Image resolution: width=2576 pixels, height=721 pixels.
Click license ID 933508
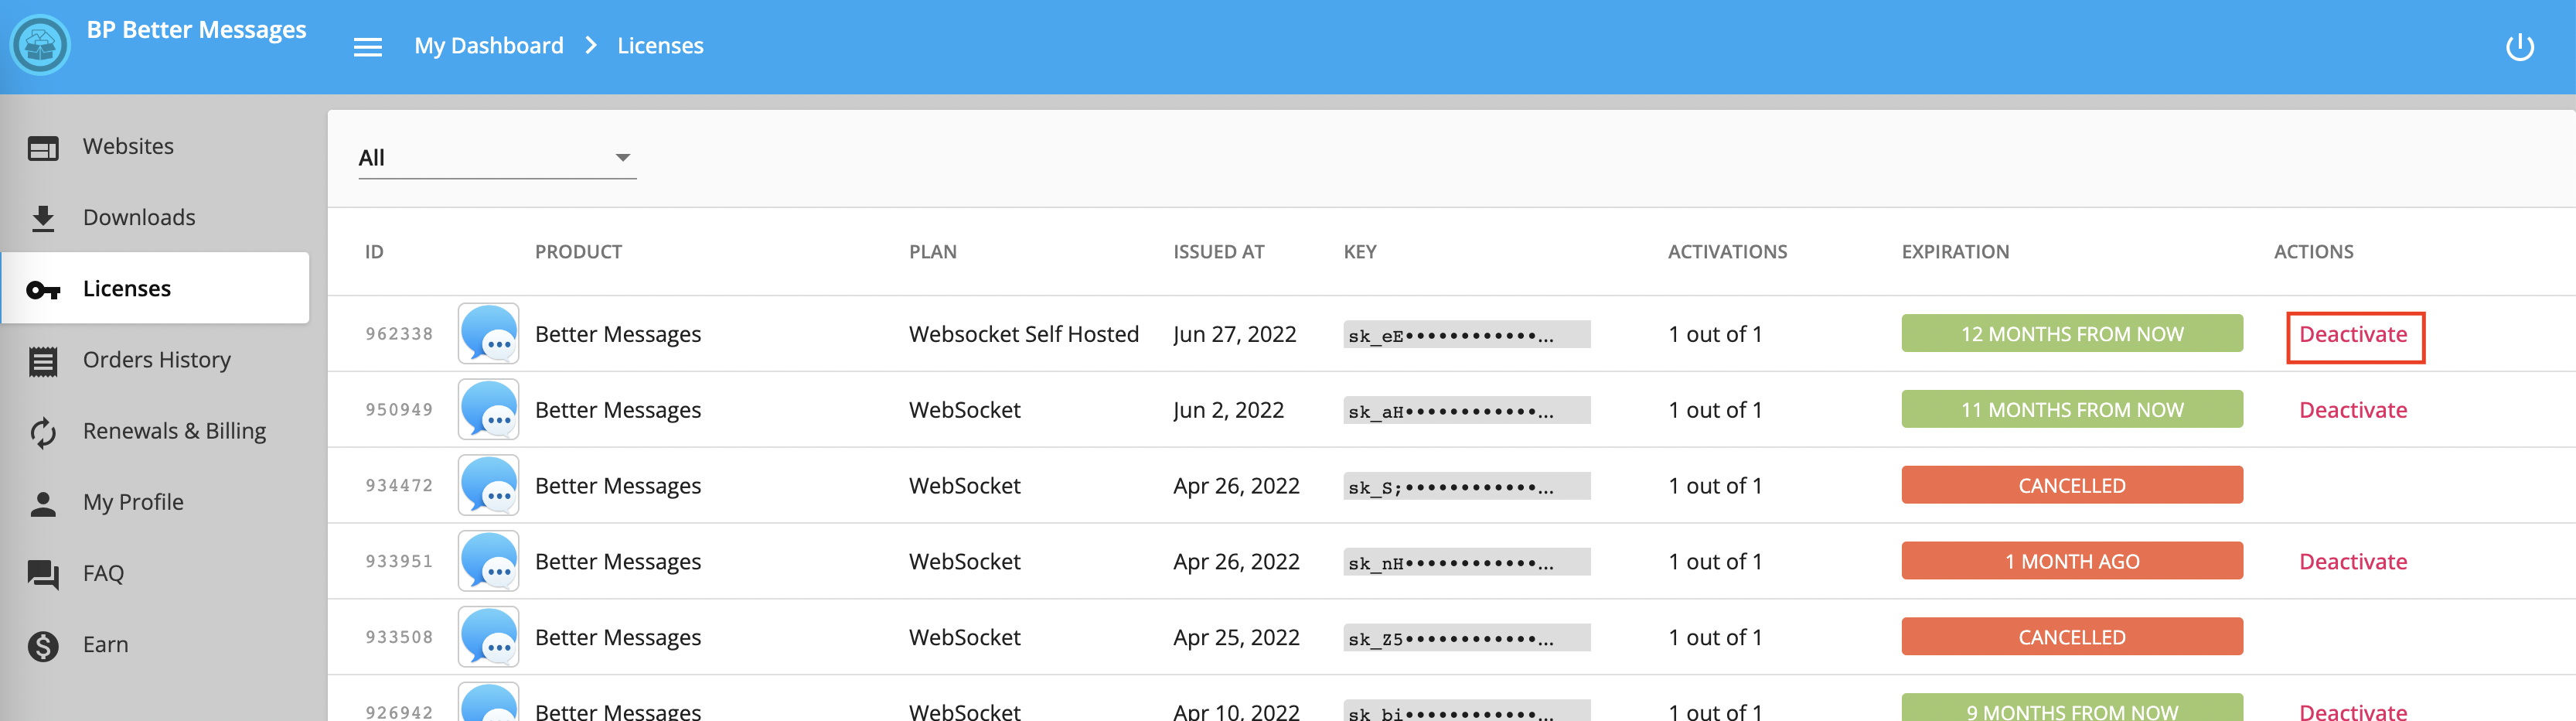pos(399,638)
